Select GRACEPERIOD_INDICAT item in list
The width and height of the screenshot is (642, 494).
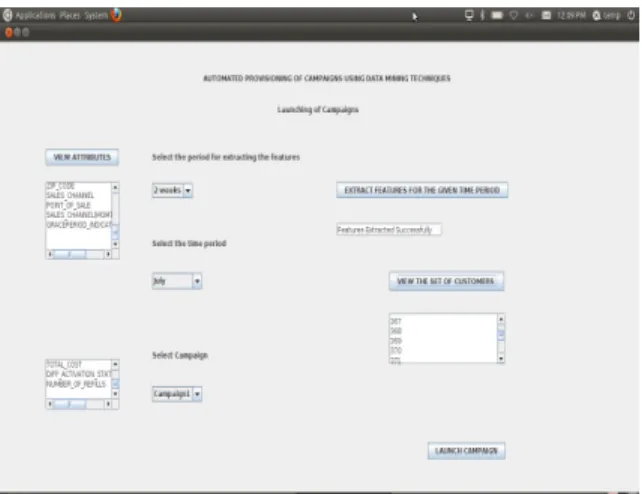[78, 225]
